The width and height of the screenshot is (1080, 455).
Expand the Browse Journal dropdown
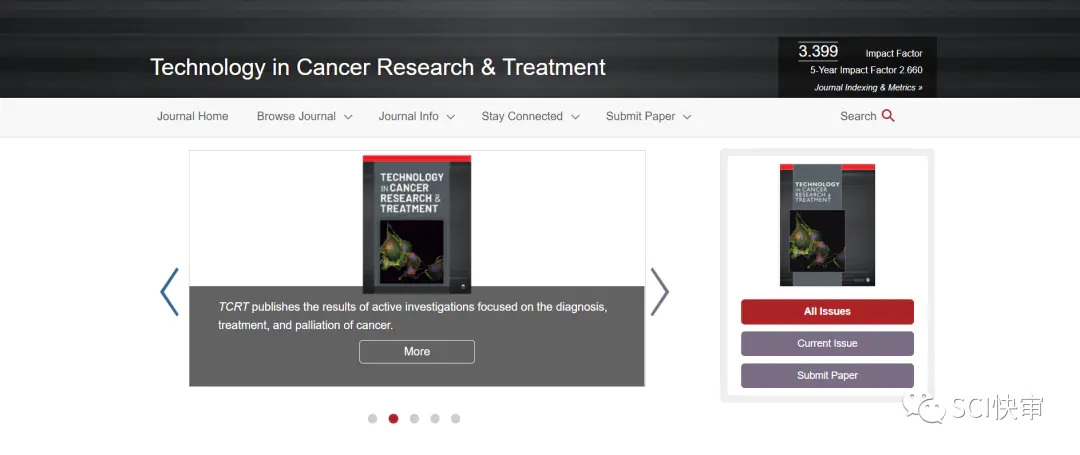tap(304, 117)
